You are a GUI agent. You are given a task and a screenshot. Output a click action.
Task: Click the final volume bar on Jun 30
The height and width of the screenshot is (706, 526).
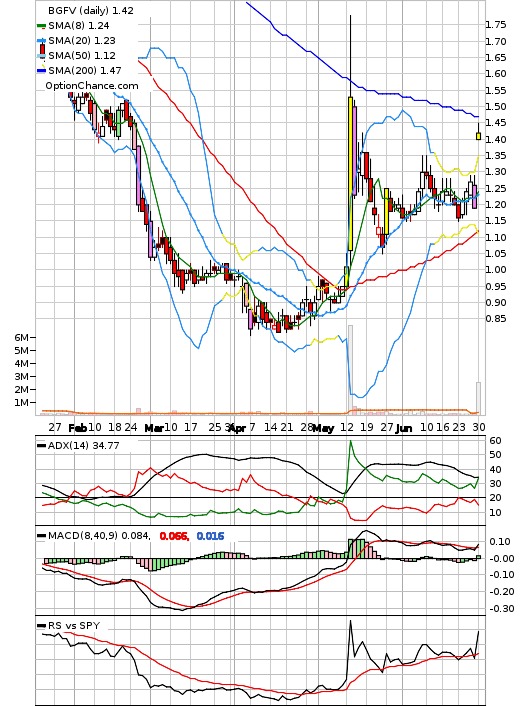click(479, 398)
